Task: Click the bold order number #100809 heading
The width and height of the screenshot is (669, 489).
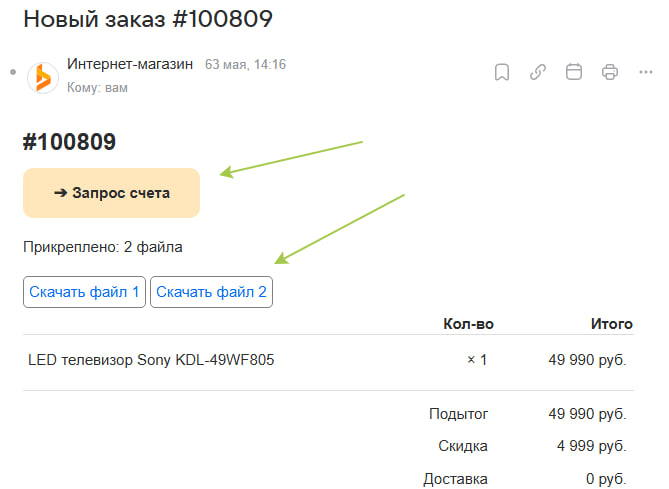Action: [x=69, y=142]
